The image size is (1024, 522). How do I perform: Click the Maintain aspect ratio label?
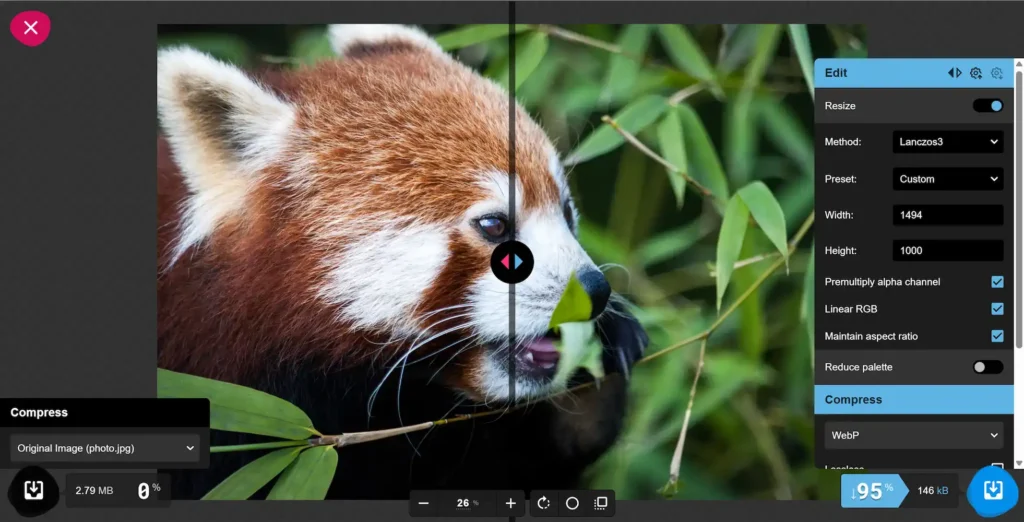pos(871,336)
